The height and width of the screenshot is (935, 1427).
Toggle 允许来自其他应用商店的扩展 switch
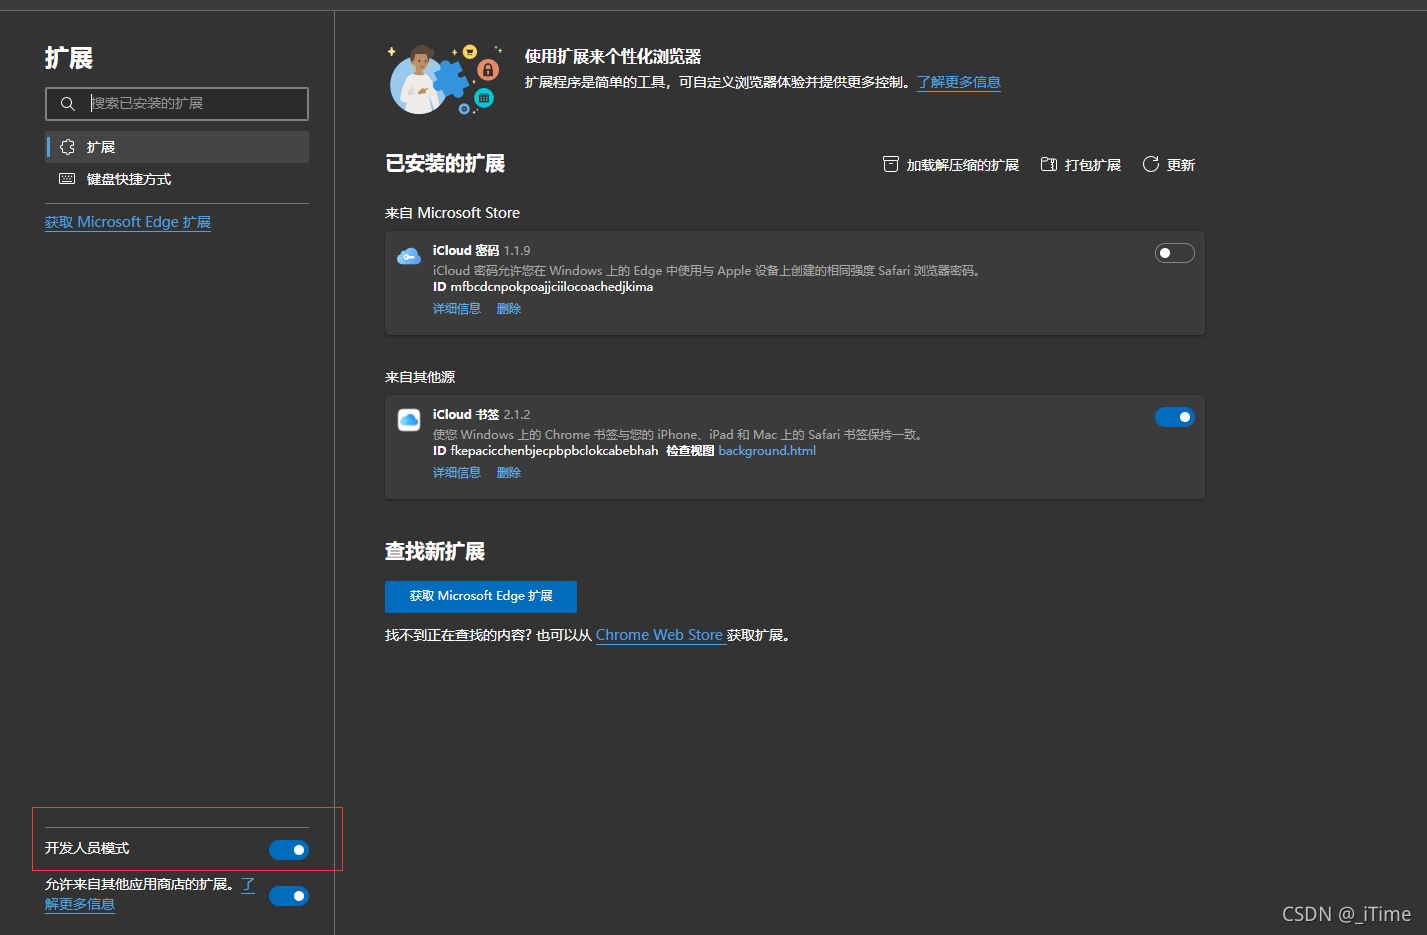(289, 896)
